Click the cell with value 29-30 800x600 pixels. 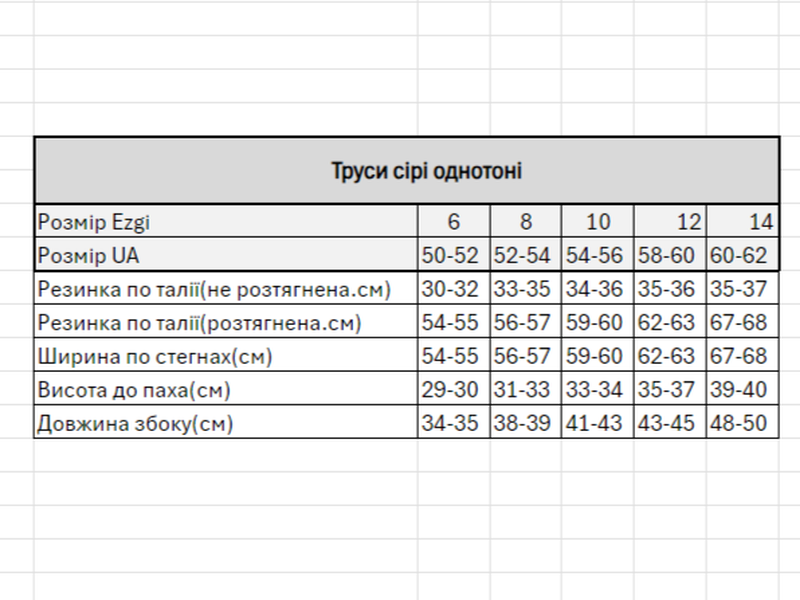click(454, 389)
